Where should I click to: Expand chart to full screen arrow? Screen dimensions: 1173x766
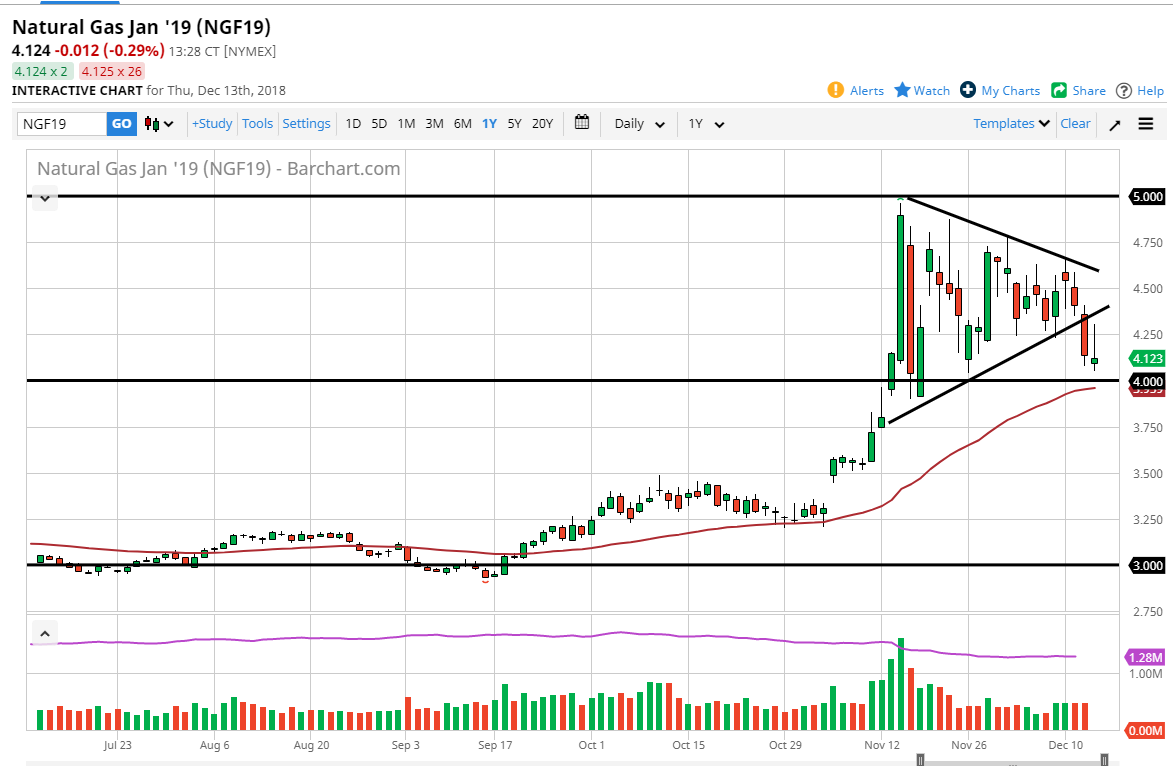click(1115, 124)
